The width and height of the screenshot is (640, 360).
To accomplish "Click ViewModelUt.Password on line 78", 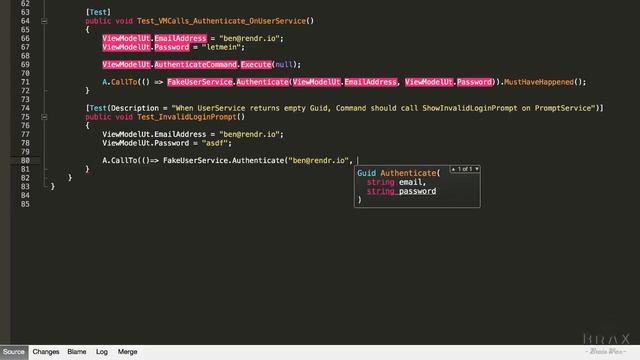I will 146,143.
